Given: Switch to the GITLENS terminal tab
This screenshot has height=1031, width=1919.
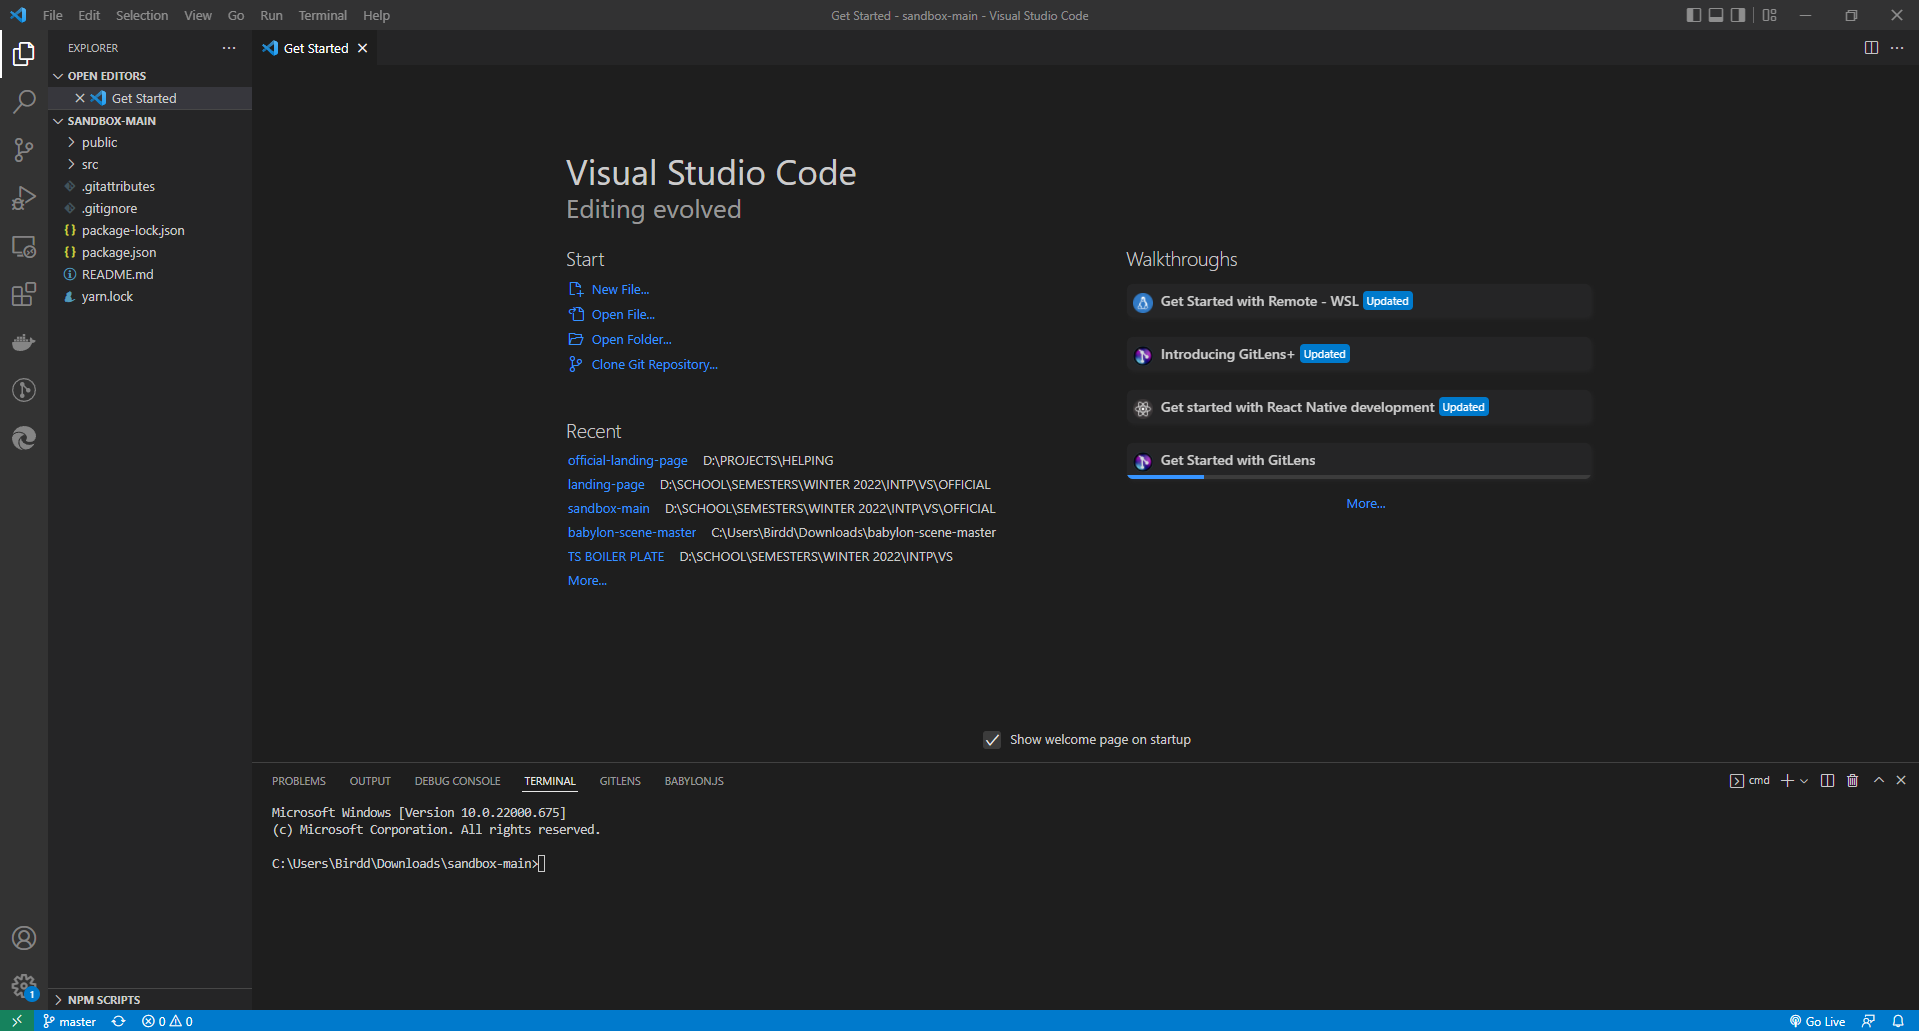Looking at the screenshot, I should tap(619, 781).
